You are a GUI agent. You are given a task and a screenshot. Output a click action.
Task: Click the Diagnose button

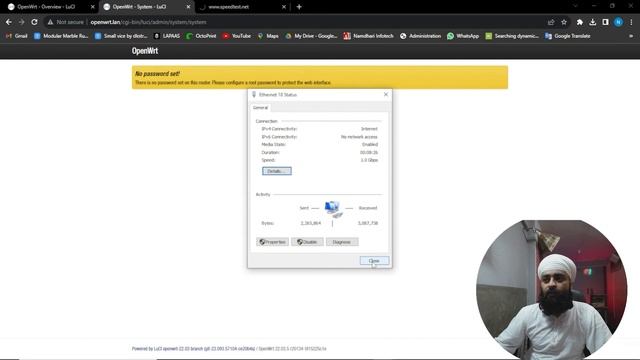coord(342,242)
